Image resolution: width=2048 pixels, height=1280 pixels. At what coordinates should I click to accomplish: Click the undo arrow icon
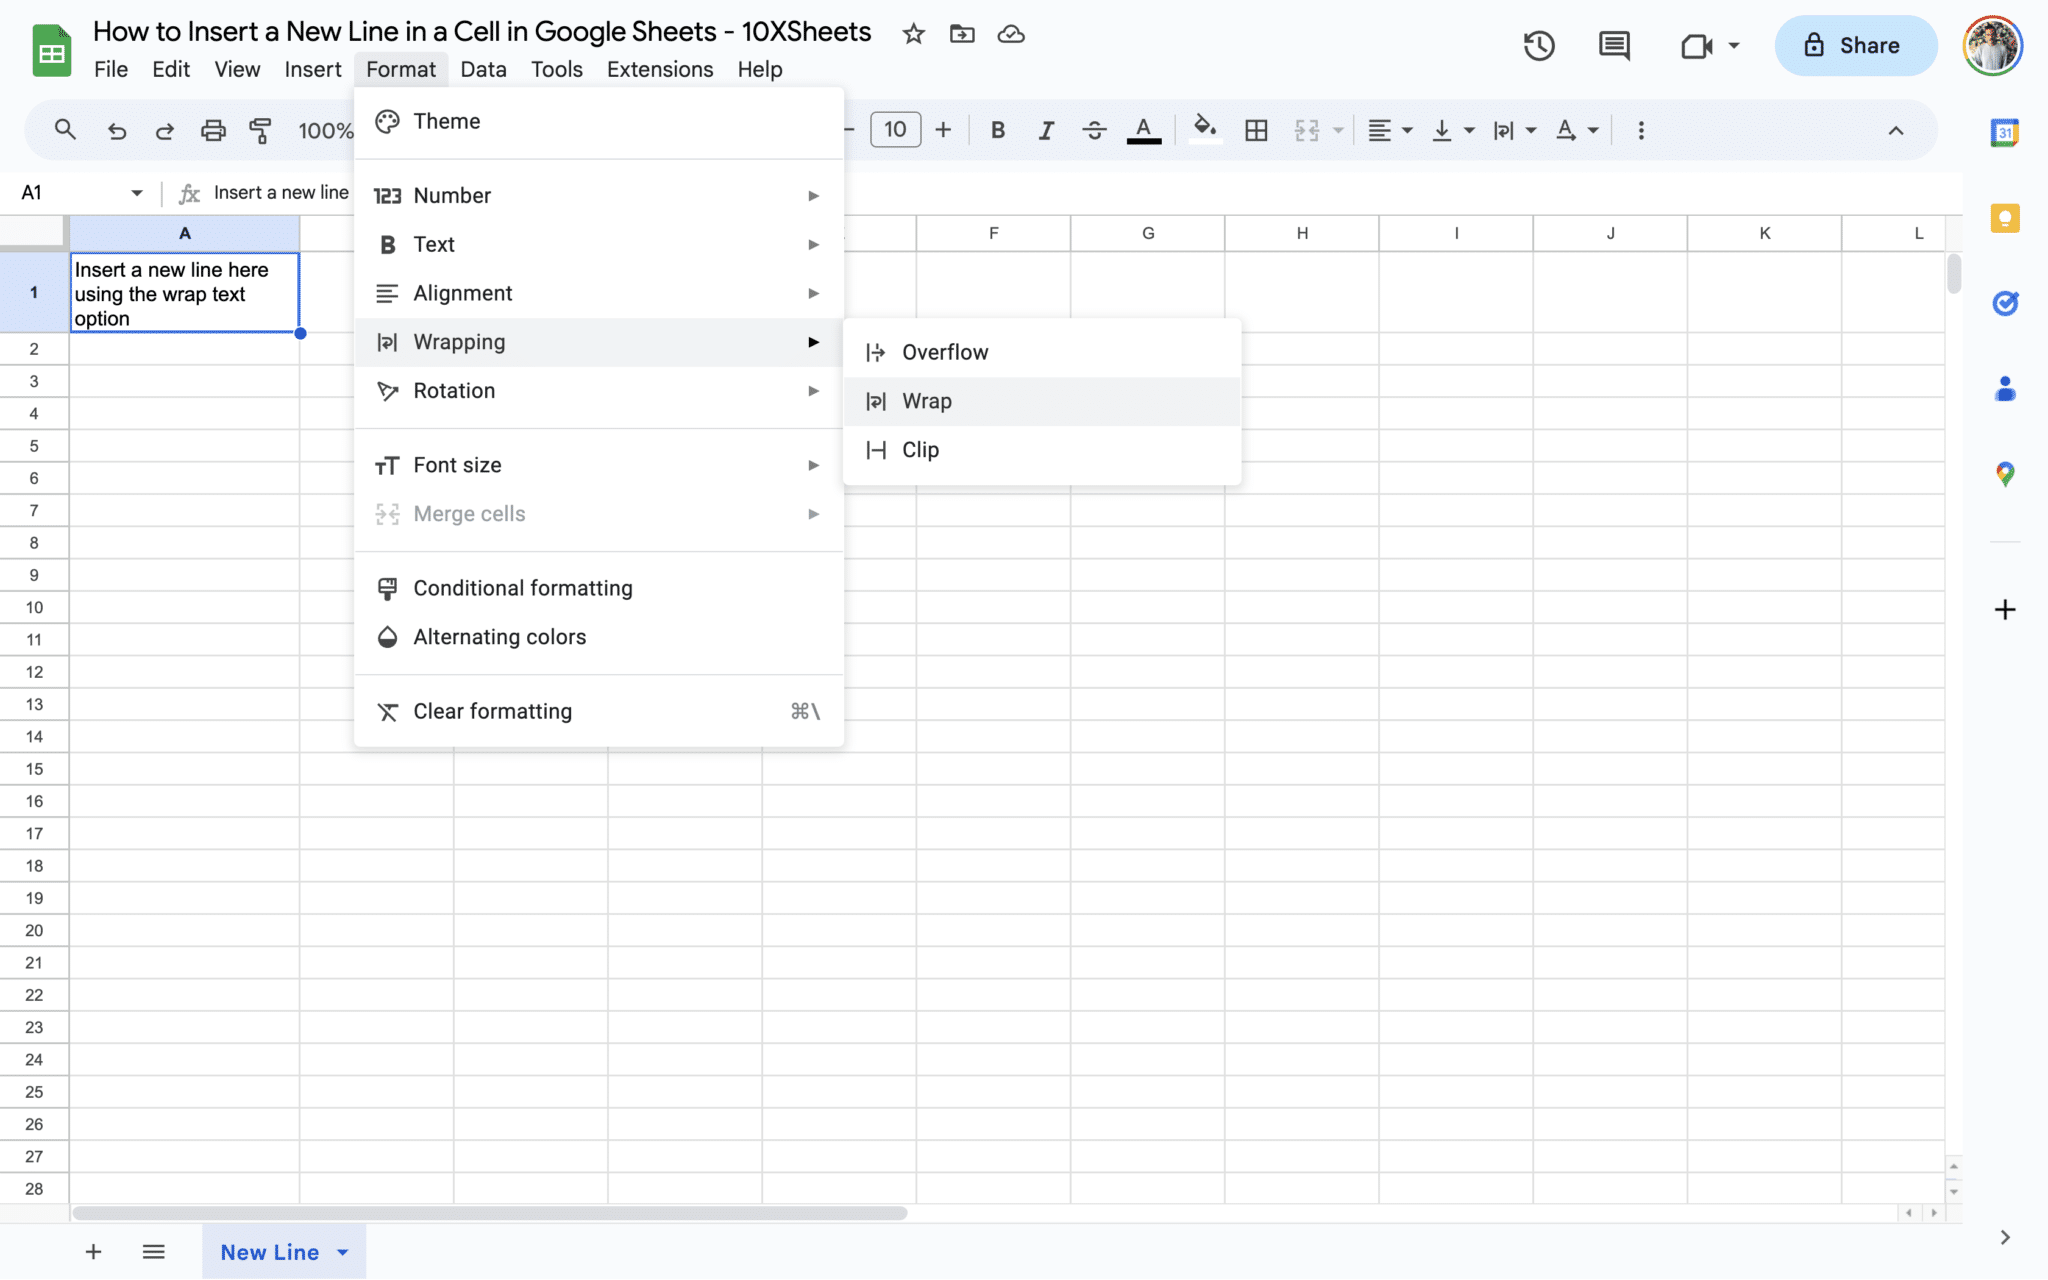click(x=117, y=130)
